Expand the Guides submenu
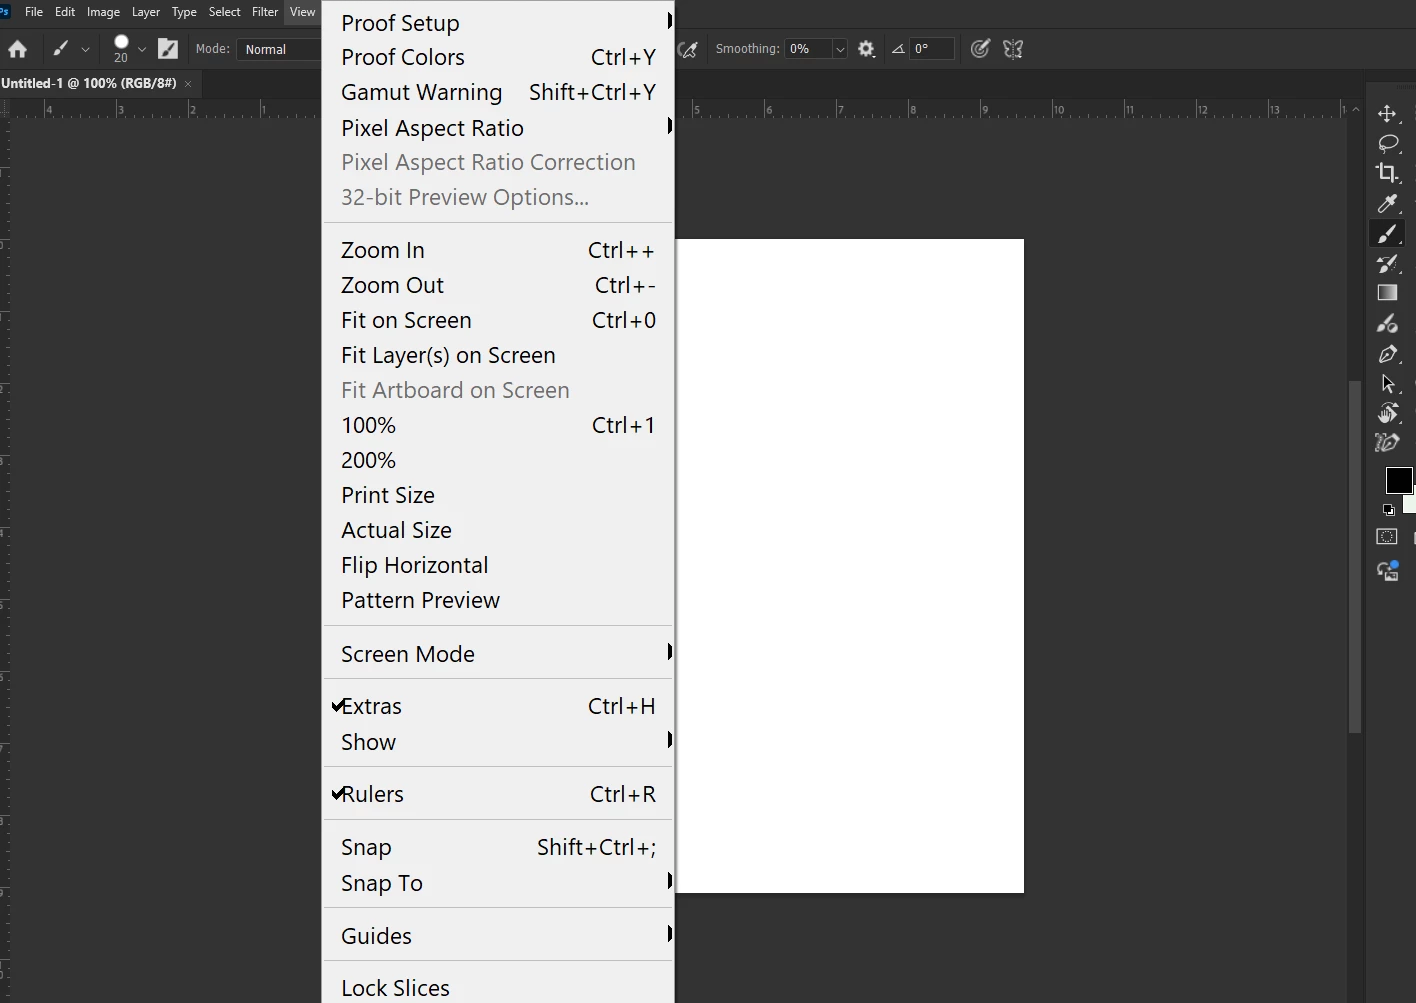 coord(498,936)
